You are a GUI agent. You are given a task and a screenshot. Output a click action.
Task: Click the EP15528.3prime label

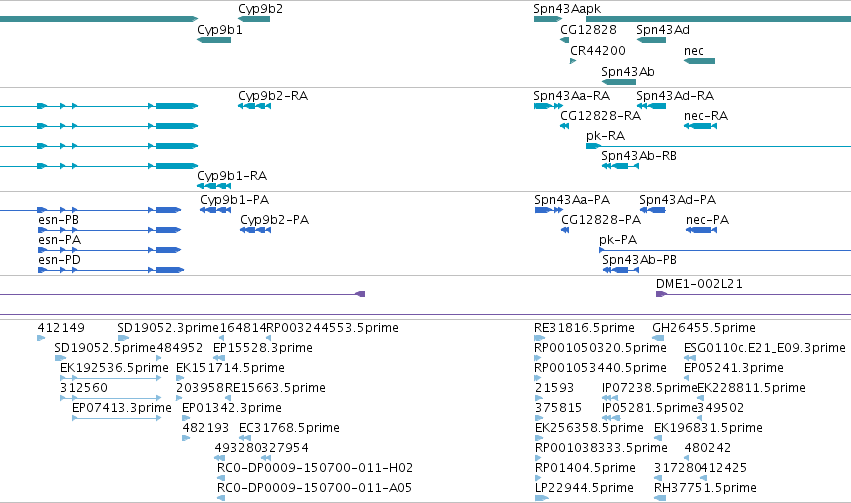(263, 348)
